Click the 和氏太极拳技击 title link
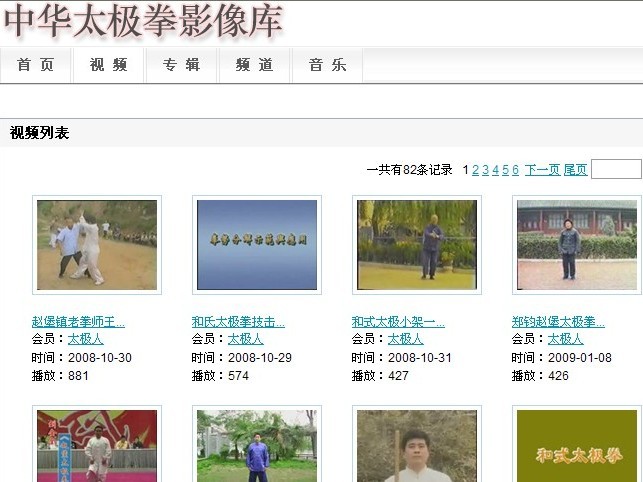This screenshot has width=643, height=482. [238, 322]
